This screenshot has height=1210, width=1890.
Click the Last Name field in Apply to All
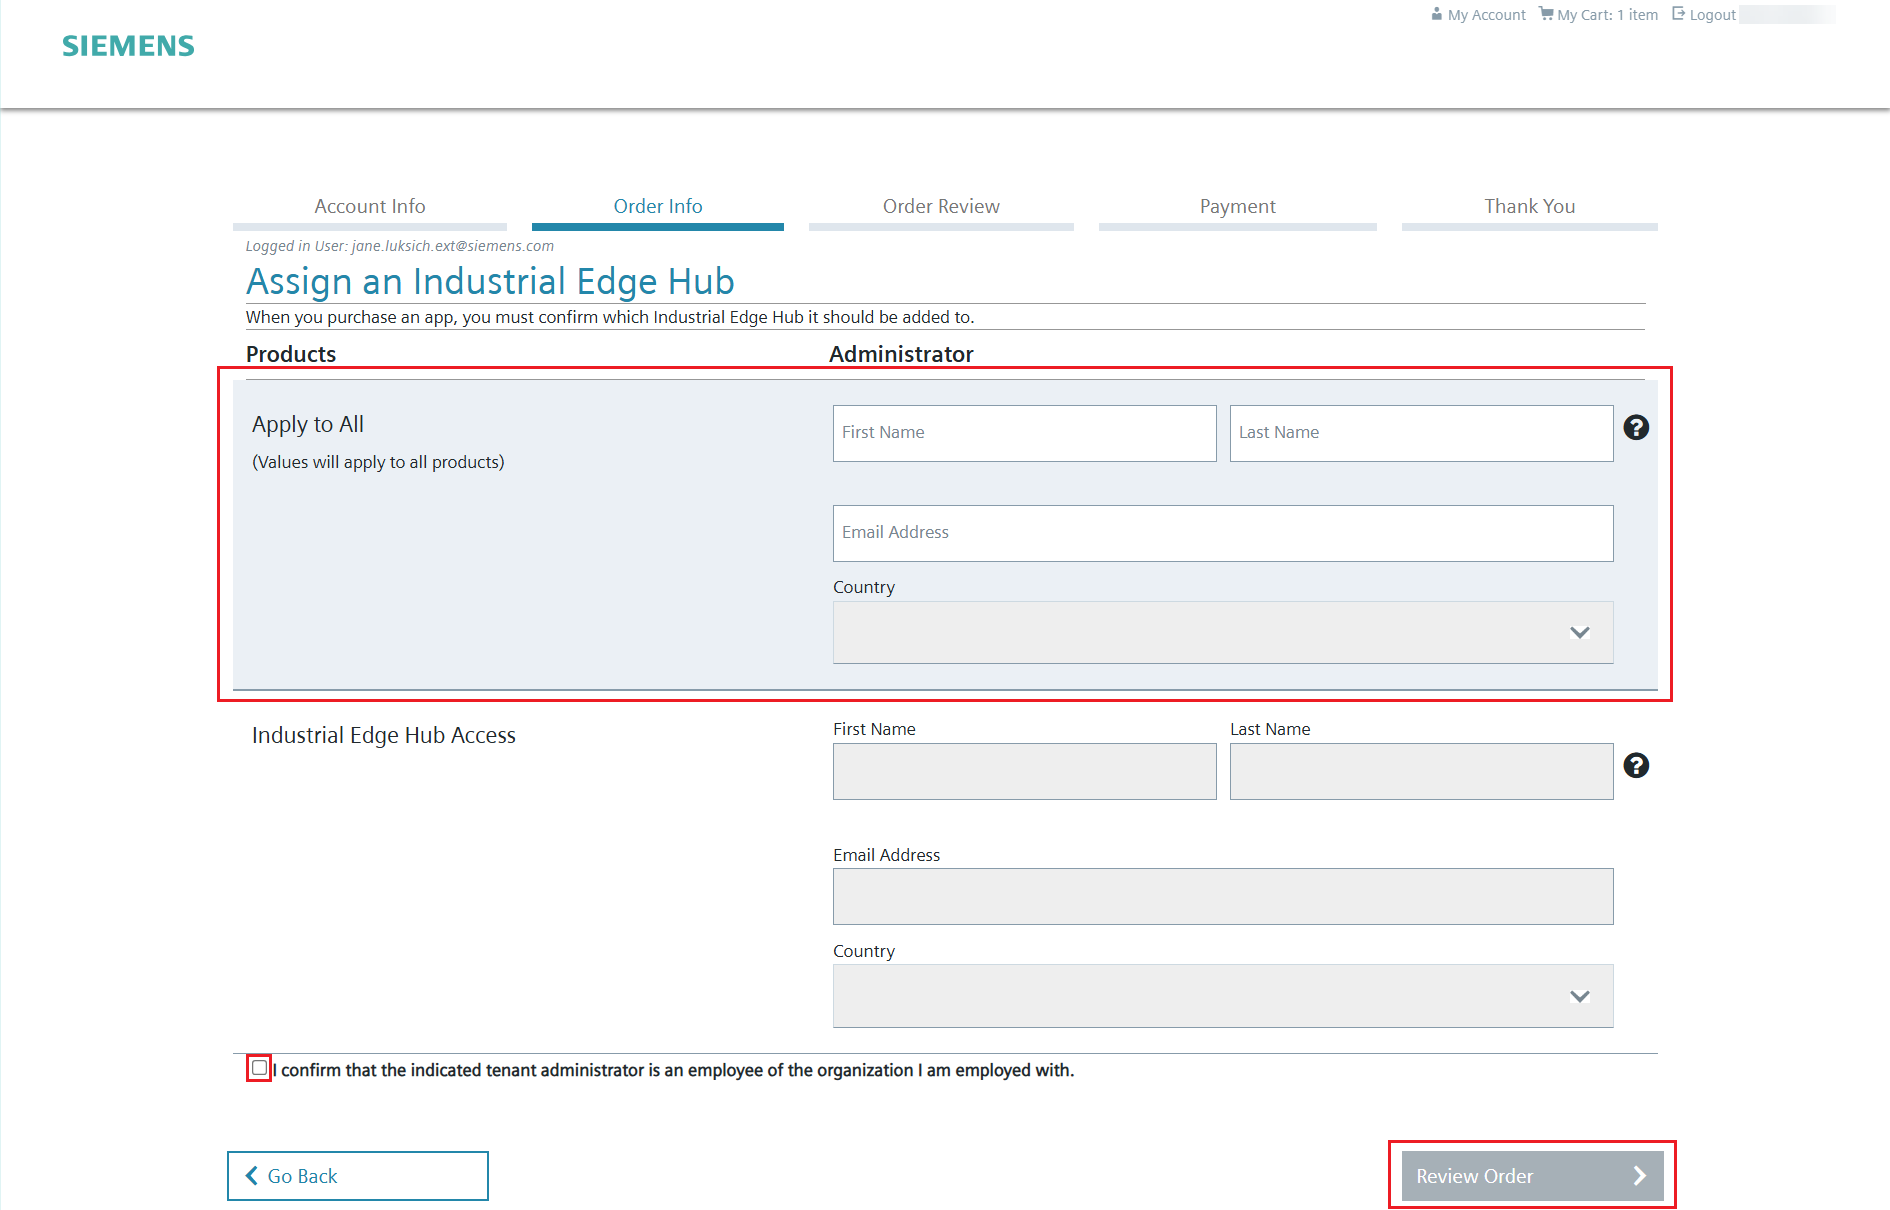point(1421,433)
